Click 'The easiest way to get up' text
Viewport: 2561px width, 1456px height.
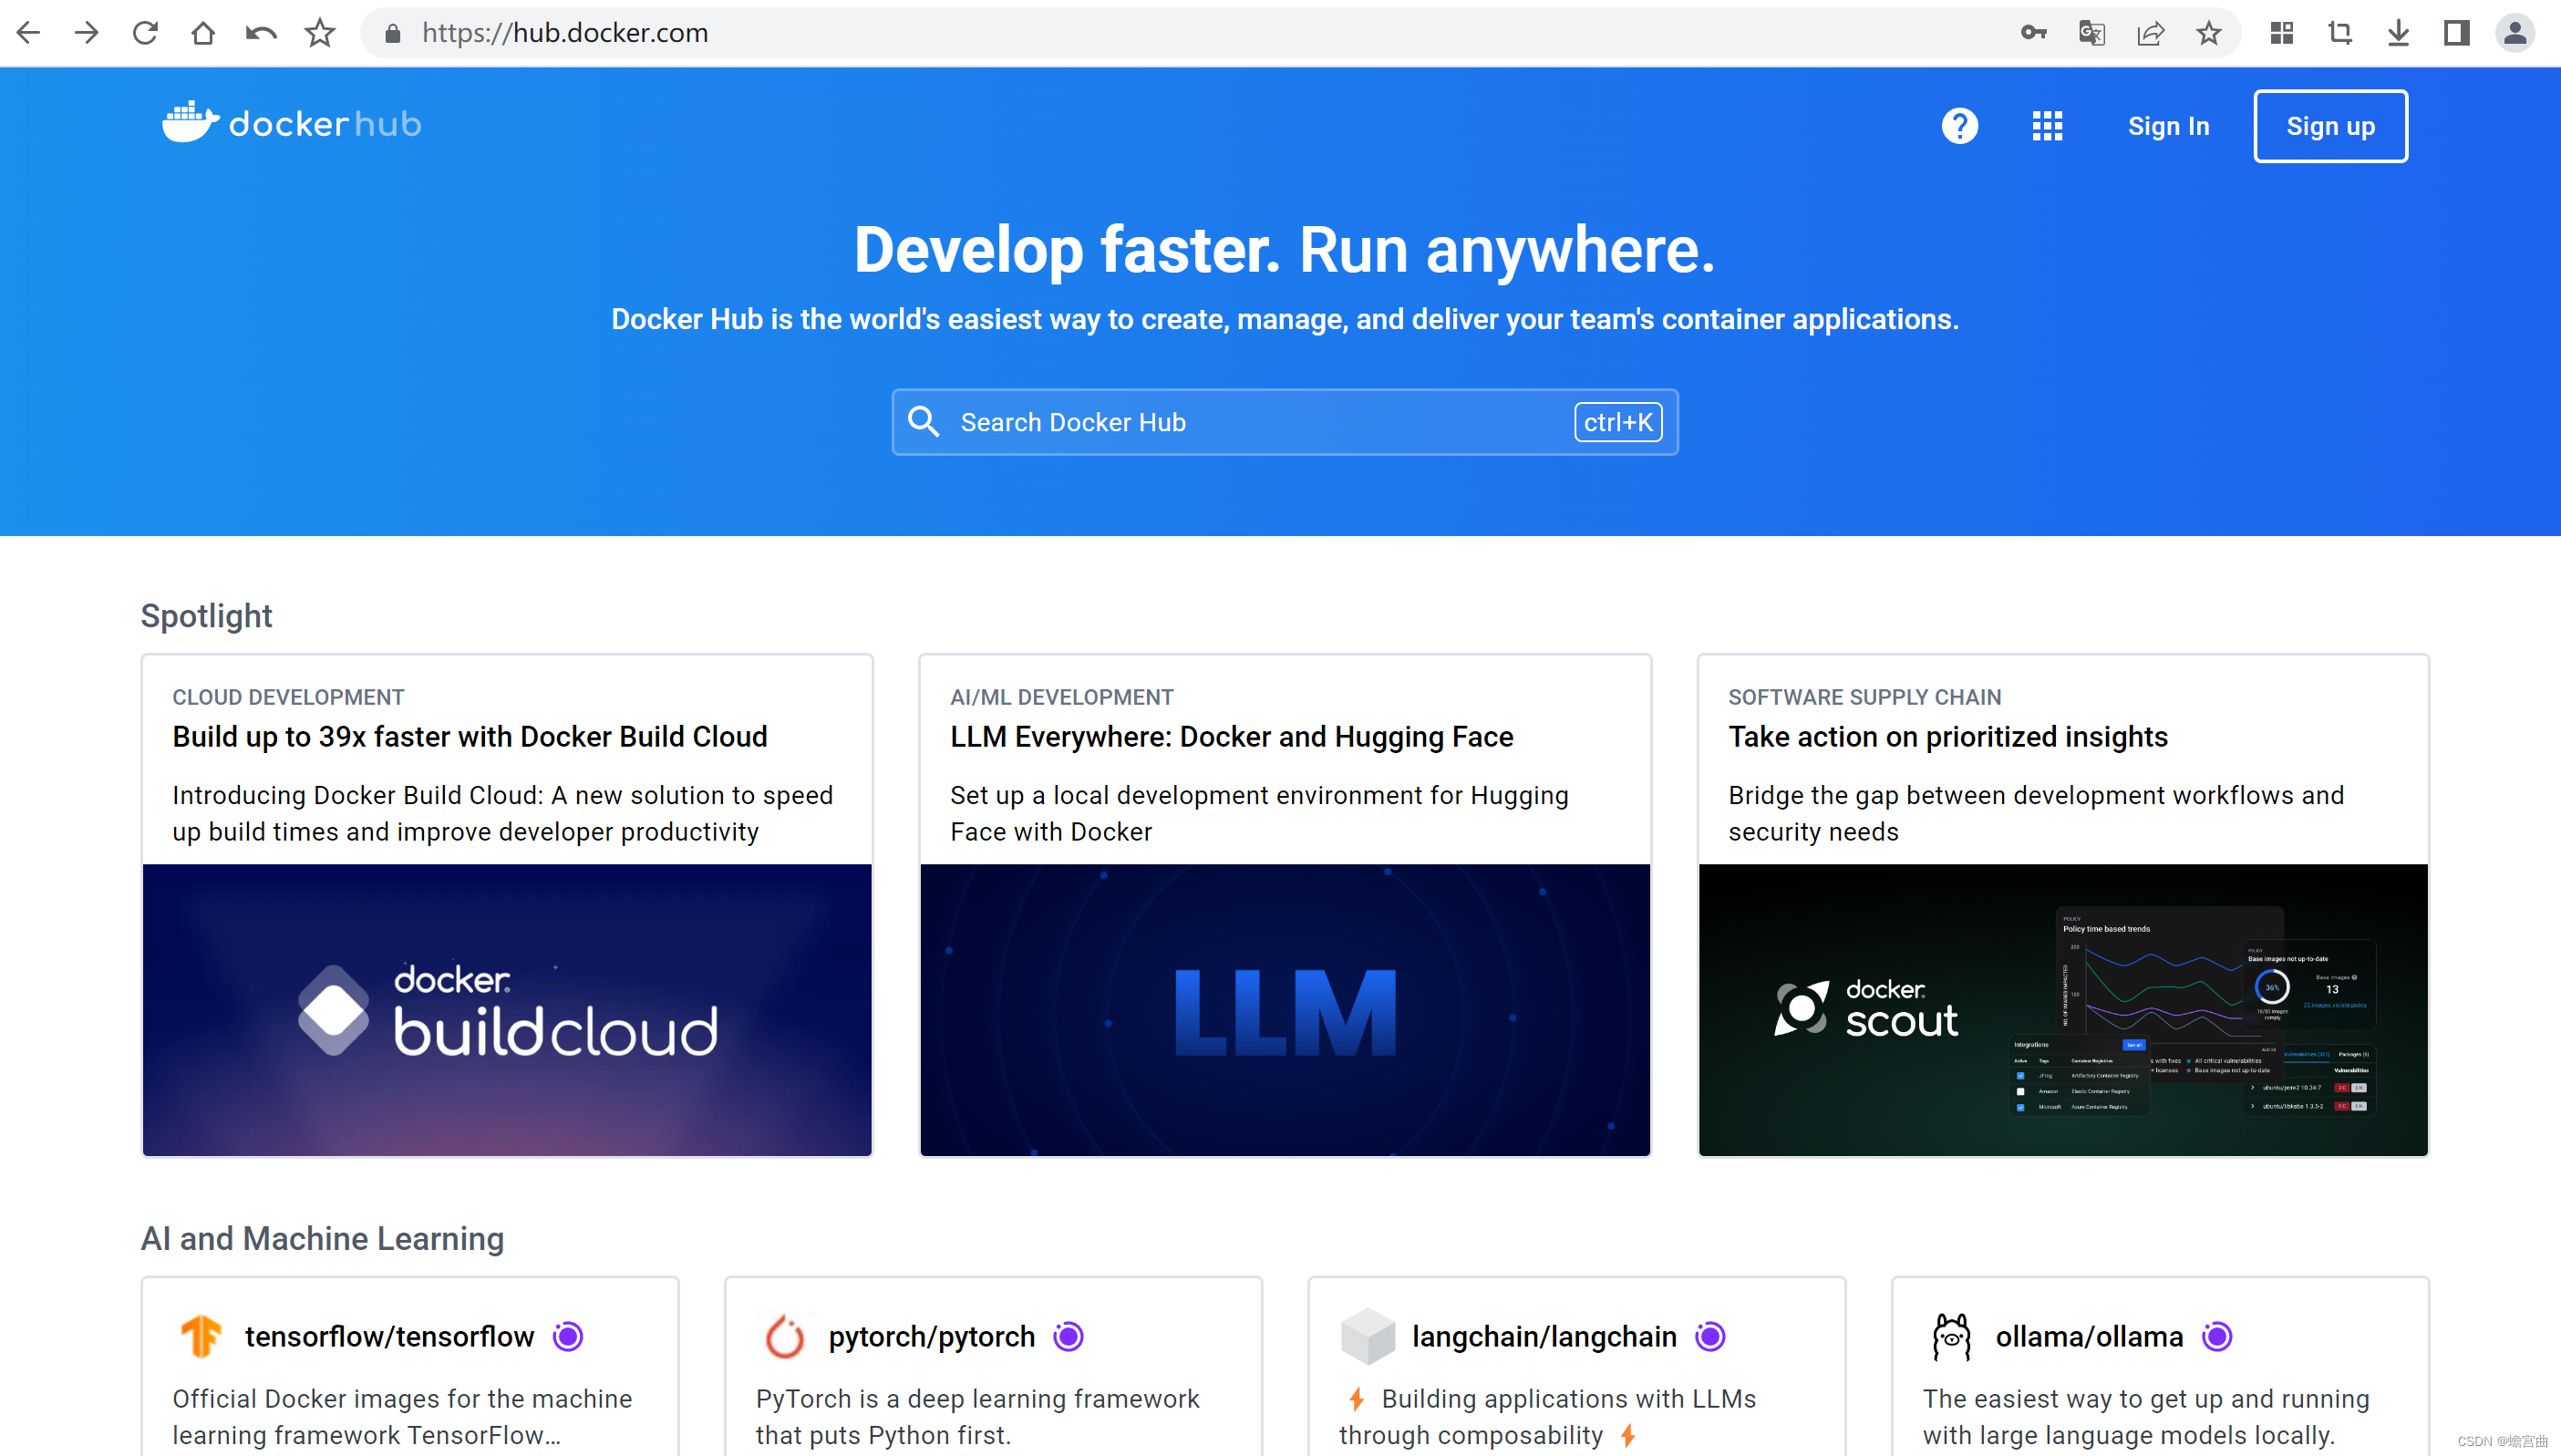tap(2146, 1416)
